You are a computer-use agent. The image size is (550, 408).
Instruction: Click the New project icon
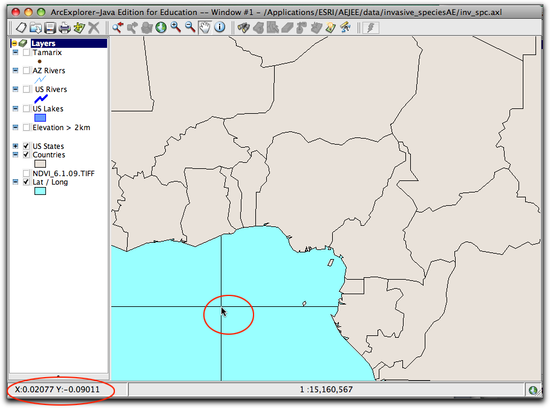click(x=21, y=27)
